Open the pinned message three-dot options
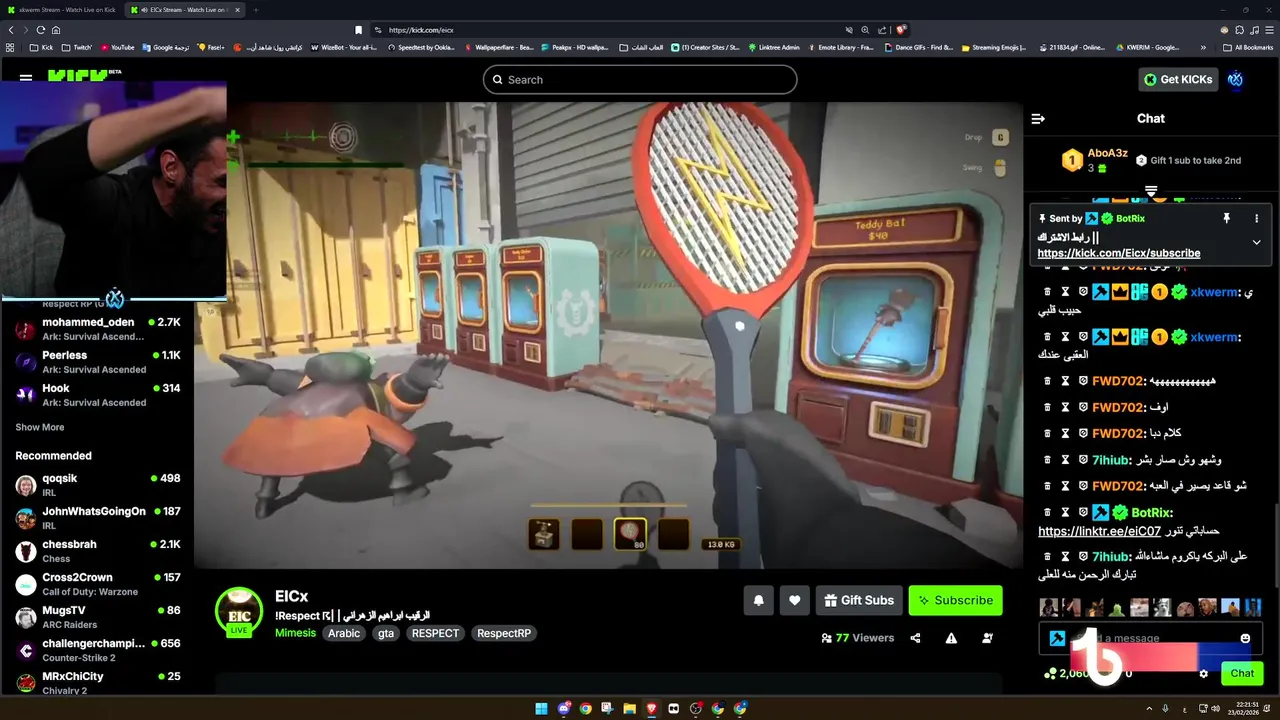 1257,218
